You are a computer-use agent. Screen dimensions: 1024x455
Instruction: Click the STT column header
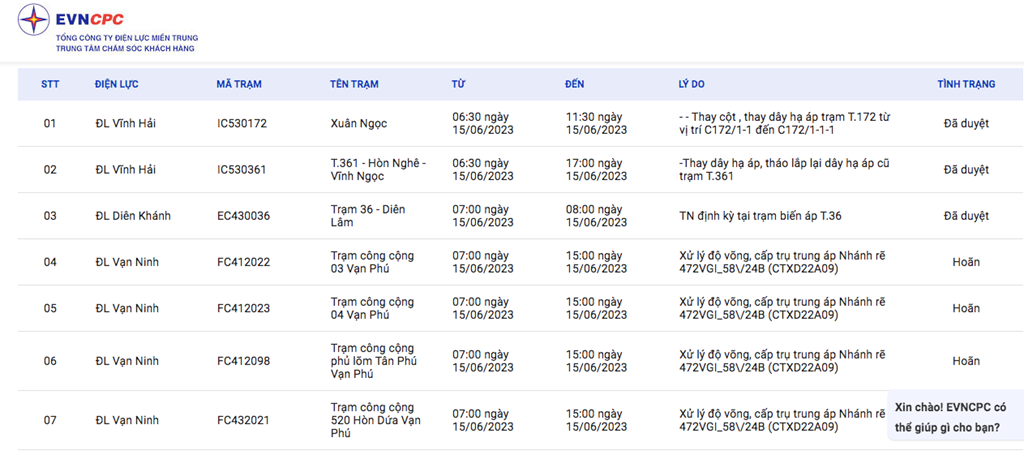(x=50, y=84)
